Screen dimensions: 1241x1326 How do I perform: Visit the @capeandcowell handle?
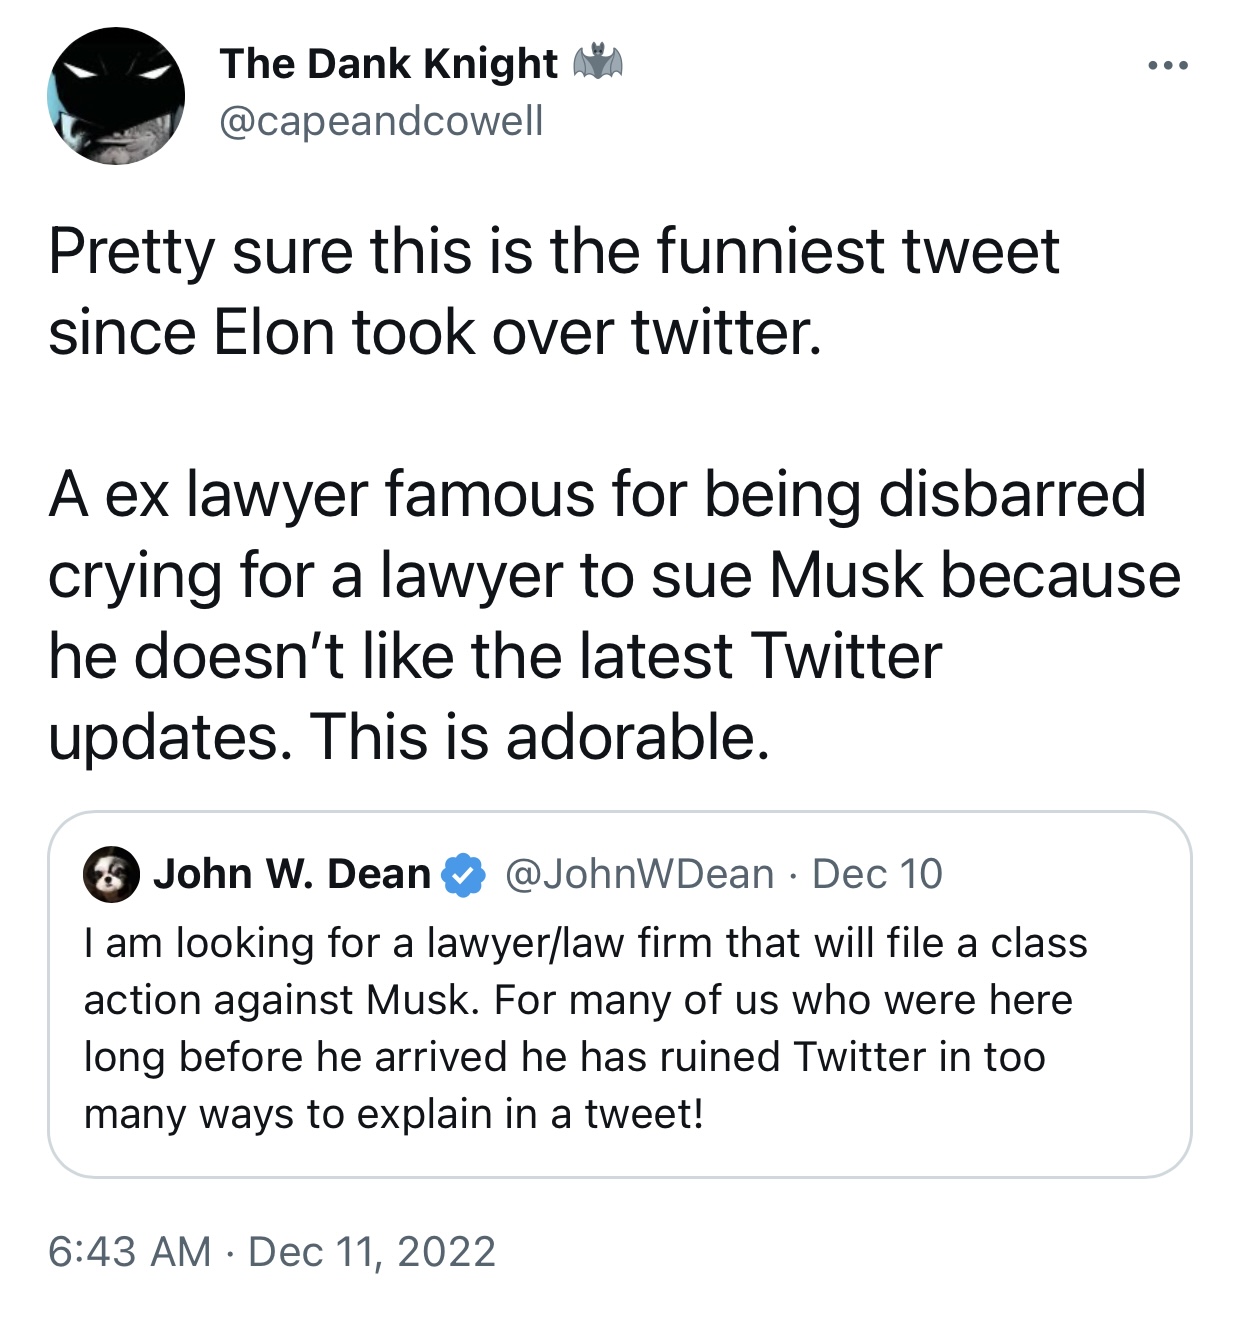381,121
